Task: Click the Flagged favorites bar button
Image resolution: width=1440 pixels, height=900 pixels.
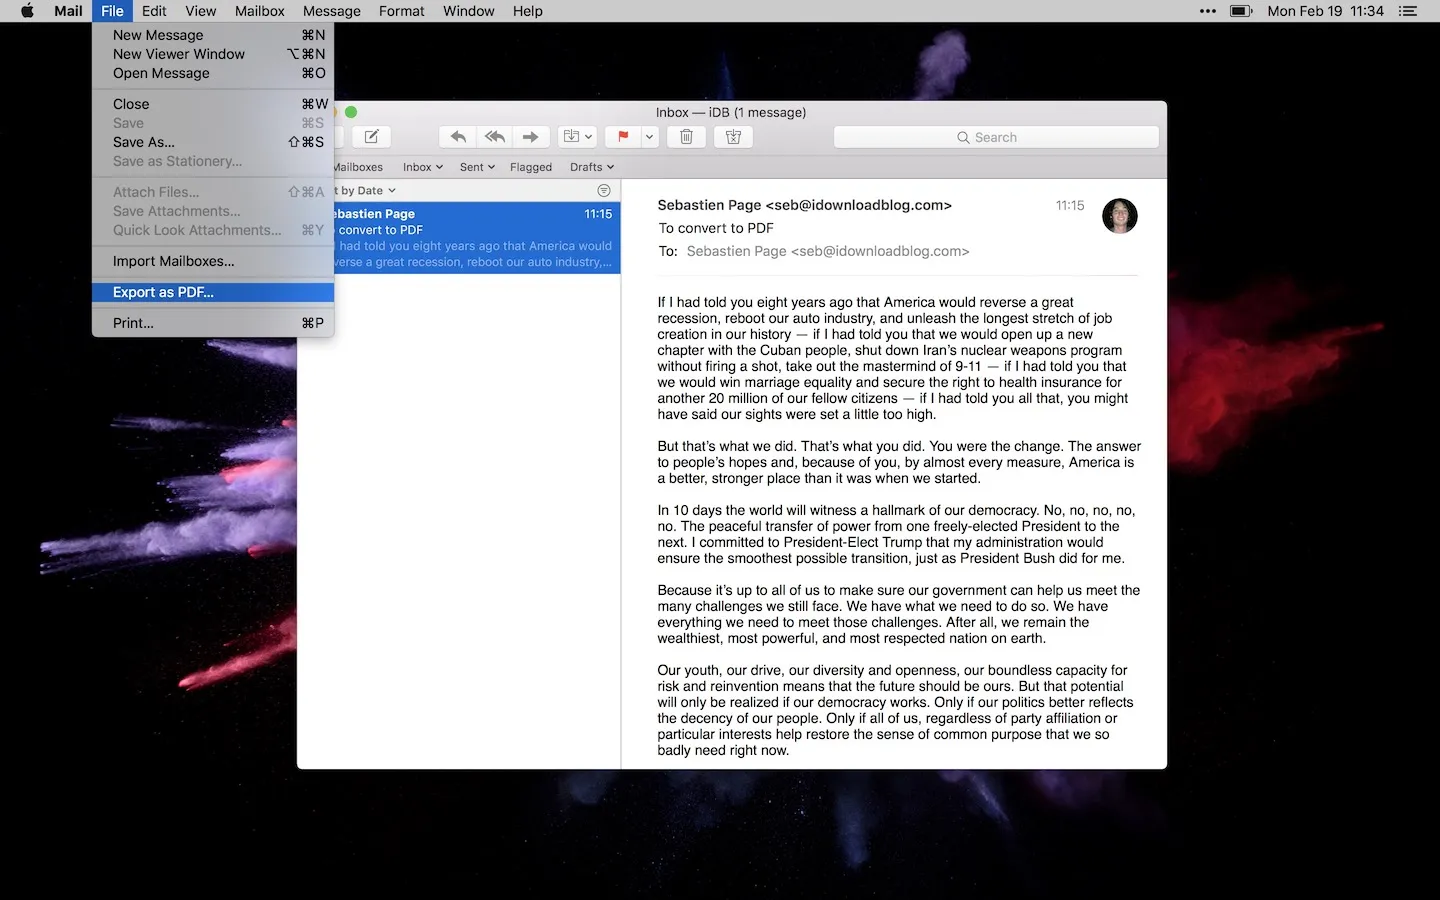Action: 531,167
